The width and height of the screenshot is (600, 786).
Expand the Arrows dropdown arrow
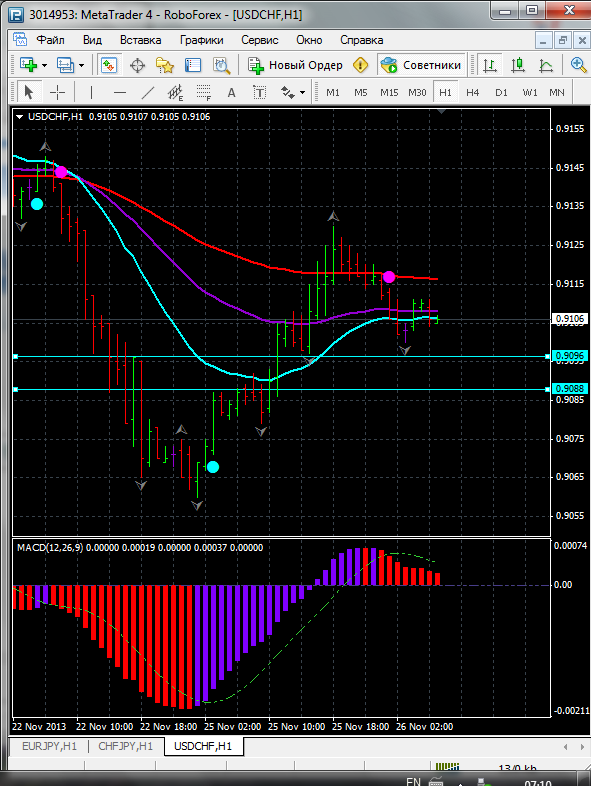point(302,93)
